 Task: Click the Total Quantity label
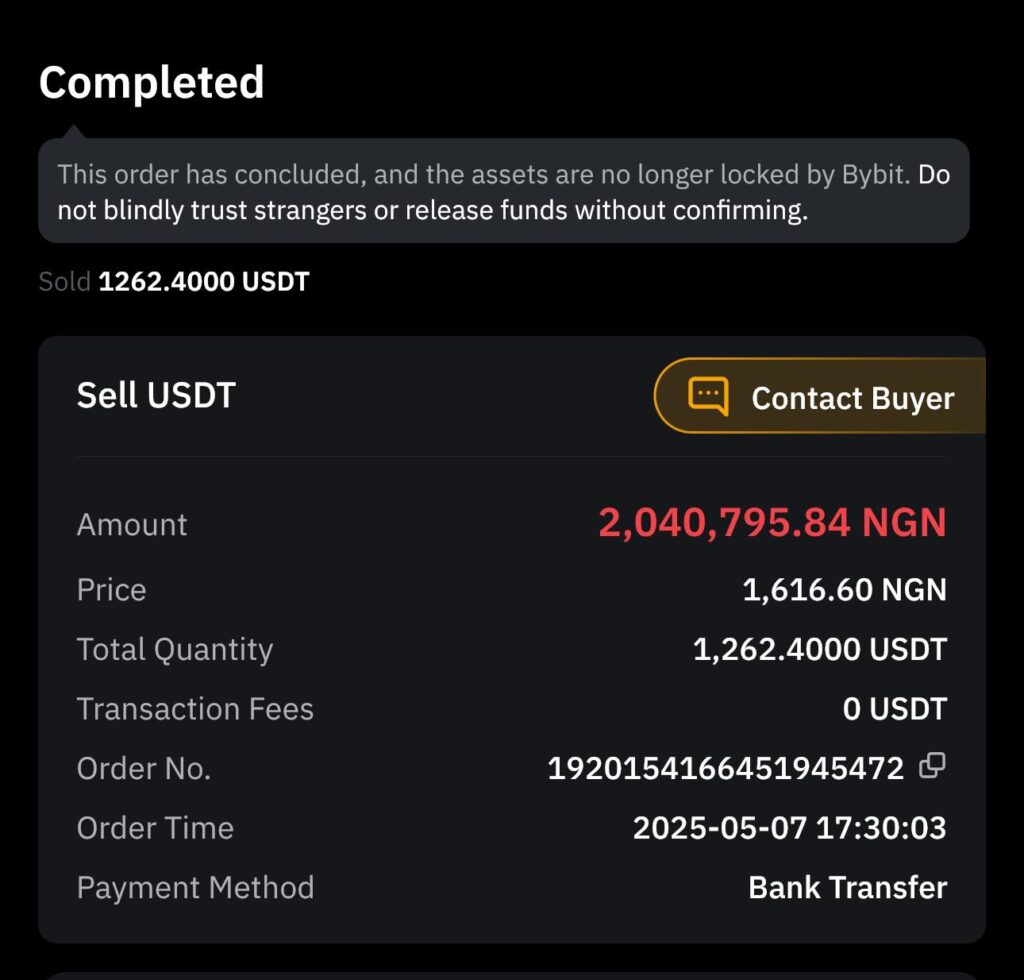pyautogui.click(x=175, y=649)
